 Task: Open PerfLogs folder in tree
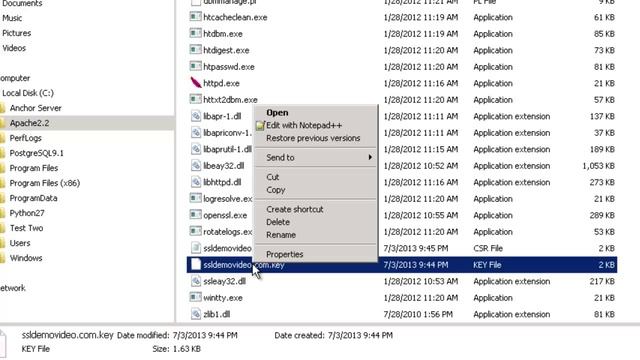26,138
